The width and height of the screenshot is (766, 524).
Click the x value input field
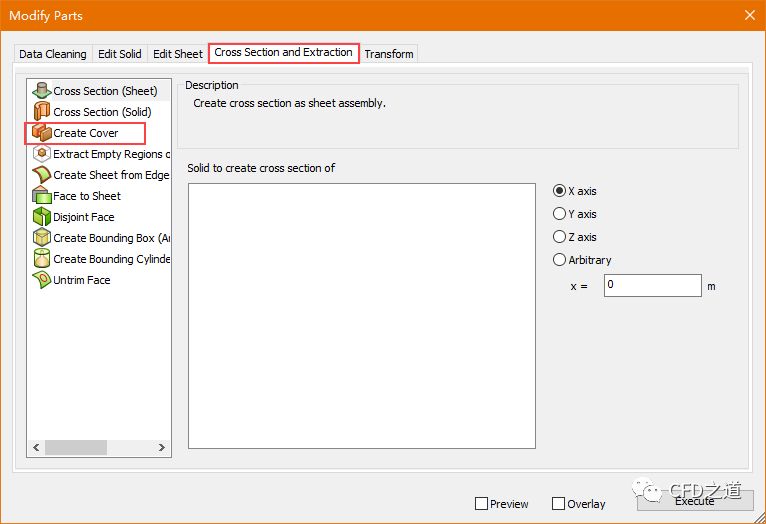click(652, 286)
